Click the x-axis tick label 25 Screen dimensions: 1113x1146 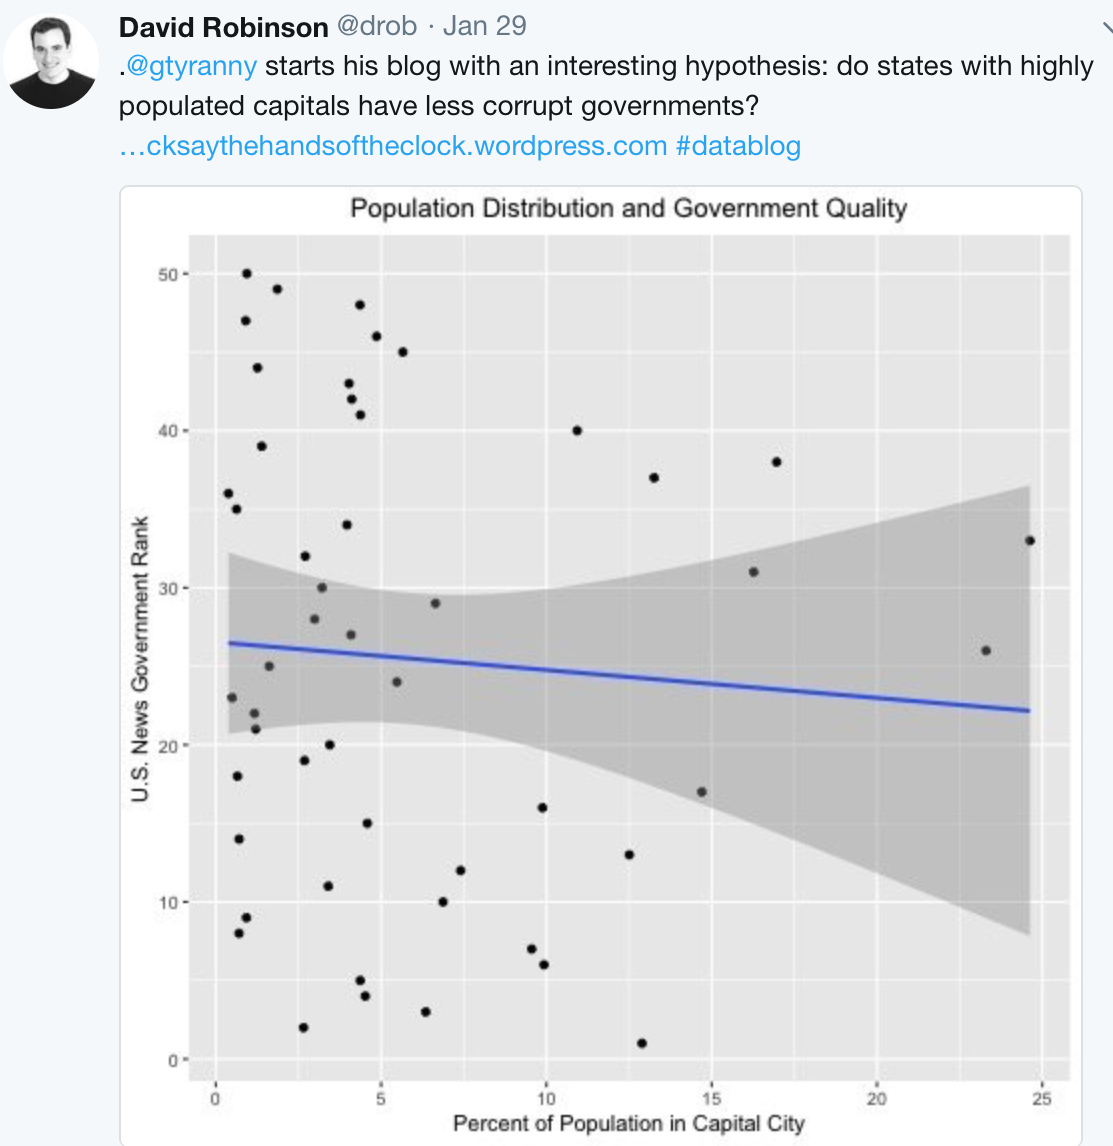[x=1041, y=1098]
